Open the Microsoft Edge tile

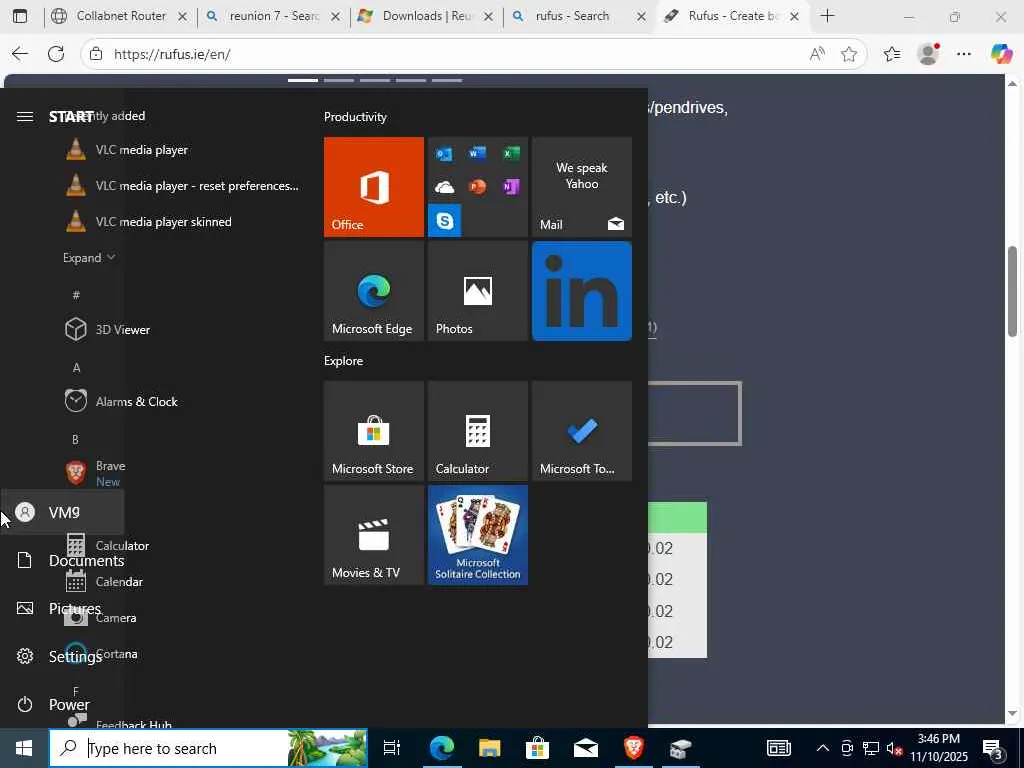click(374, 291)
